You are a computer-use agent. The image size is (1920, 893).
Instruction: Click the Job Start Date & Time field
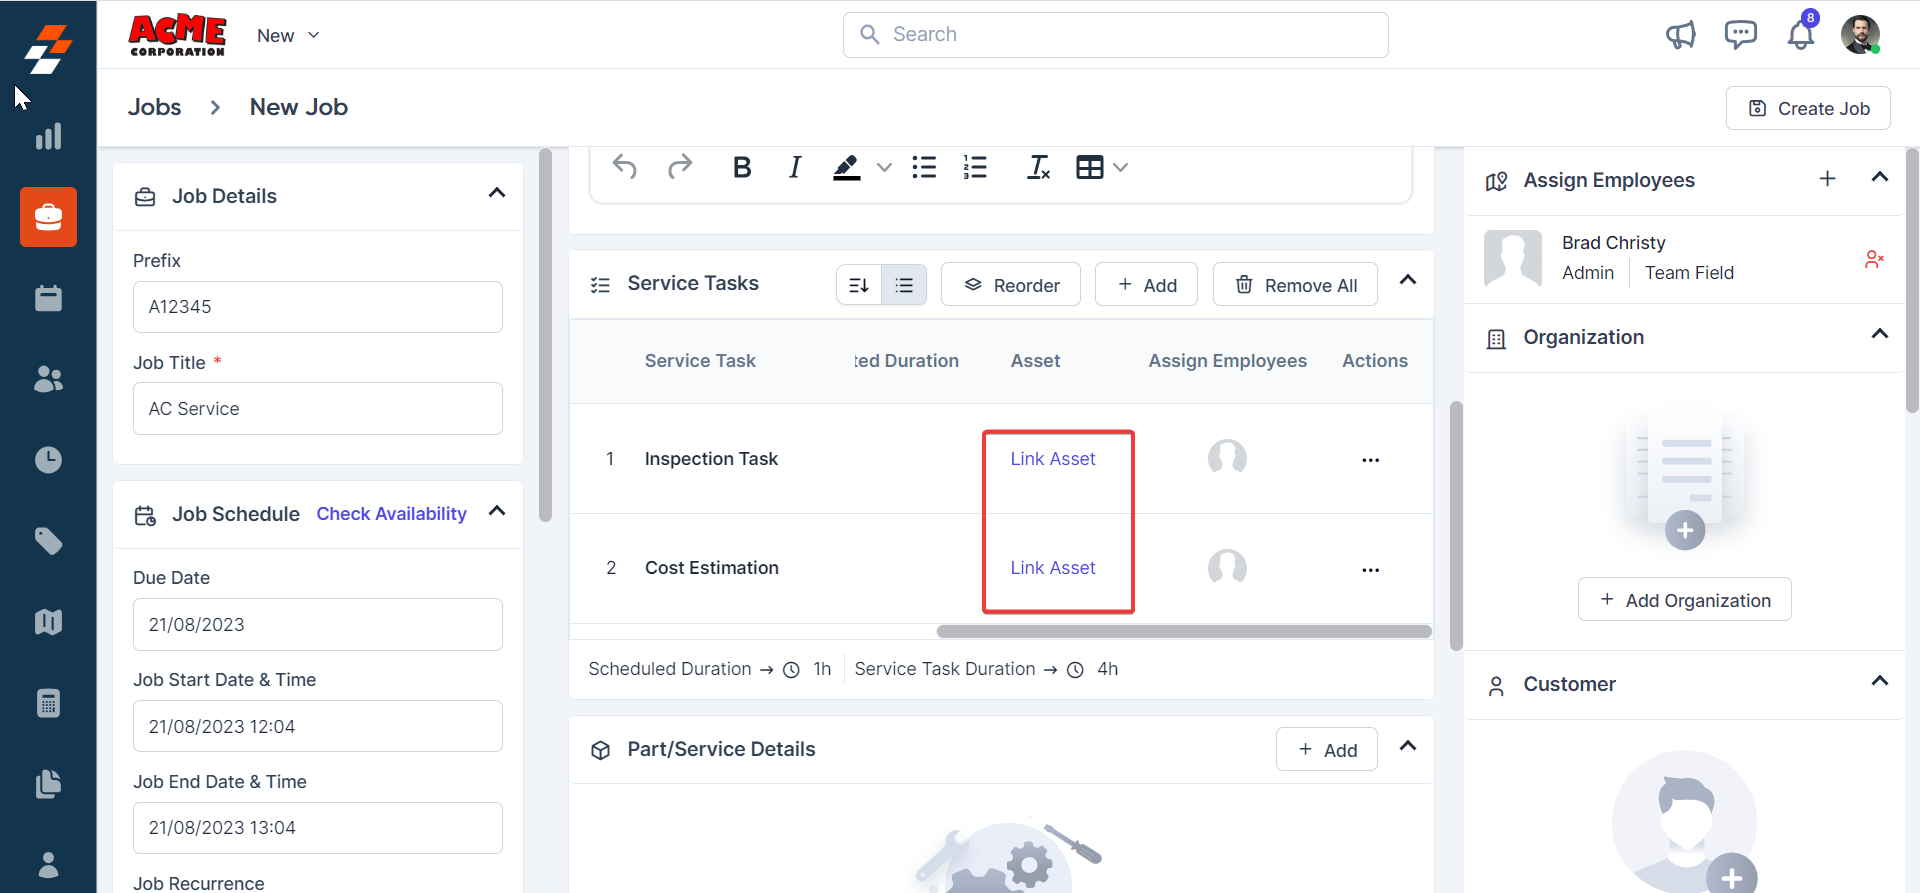pyautogui.click(x=318, y=727)
